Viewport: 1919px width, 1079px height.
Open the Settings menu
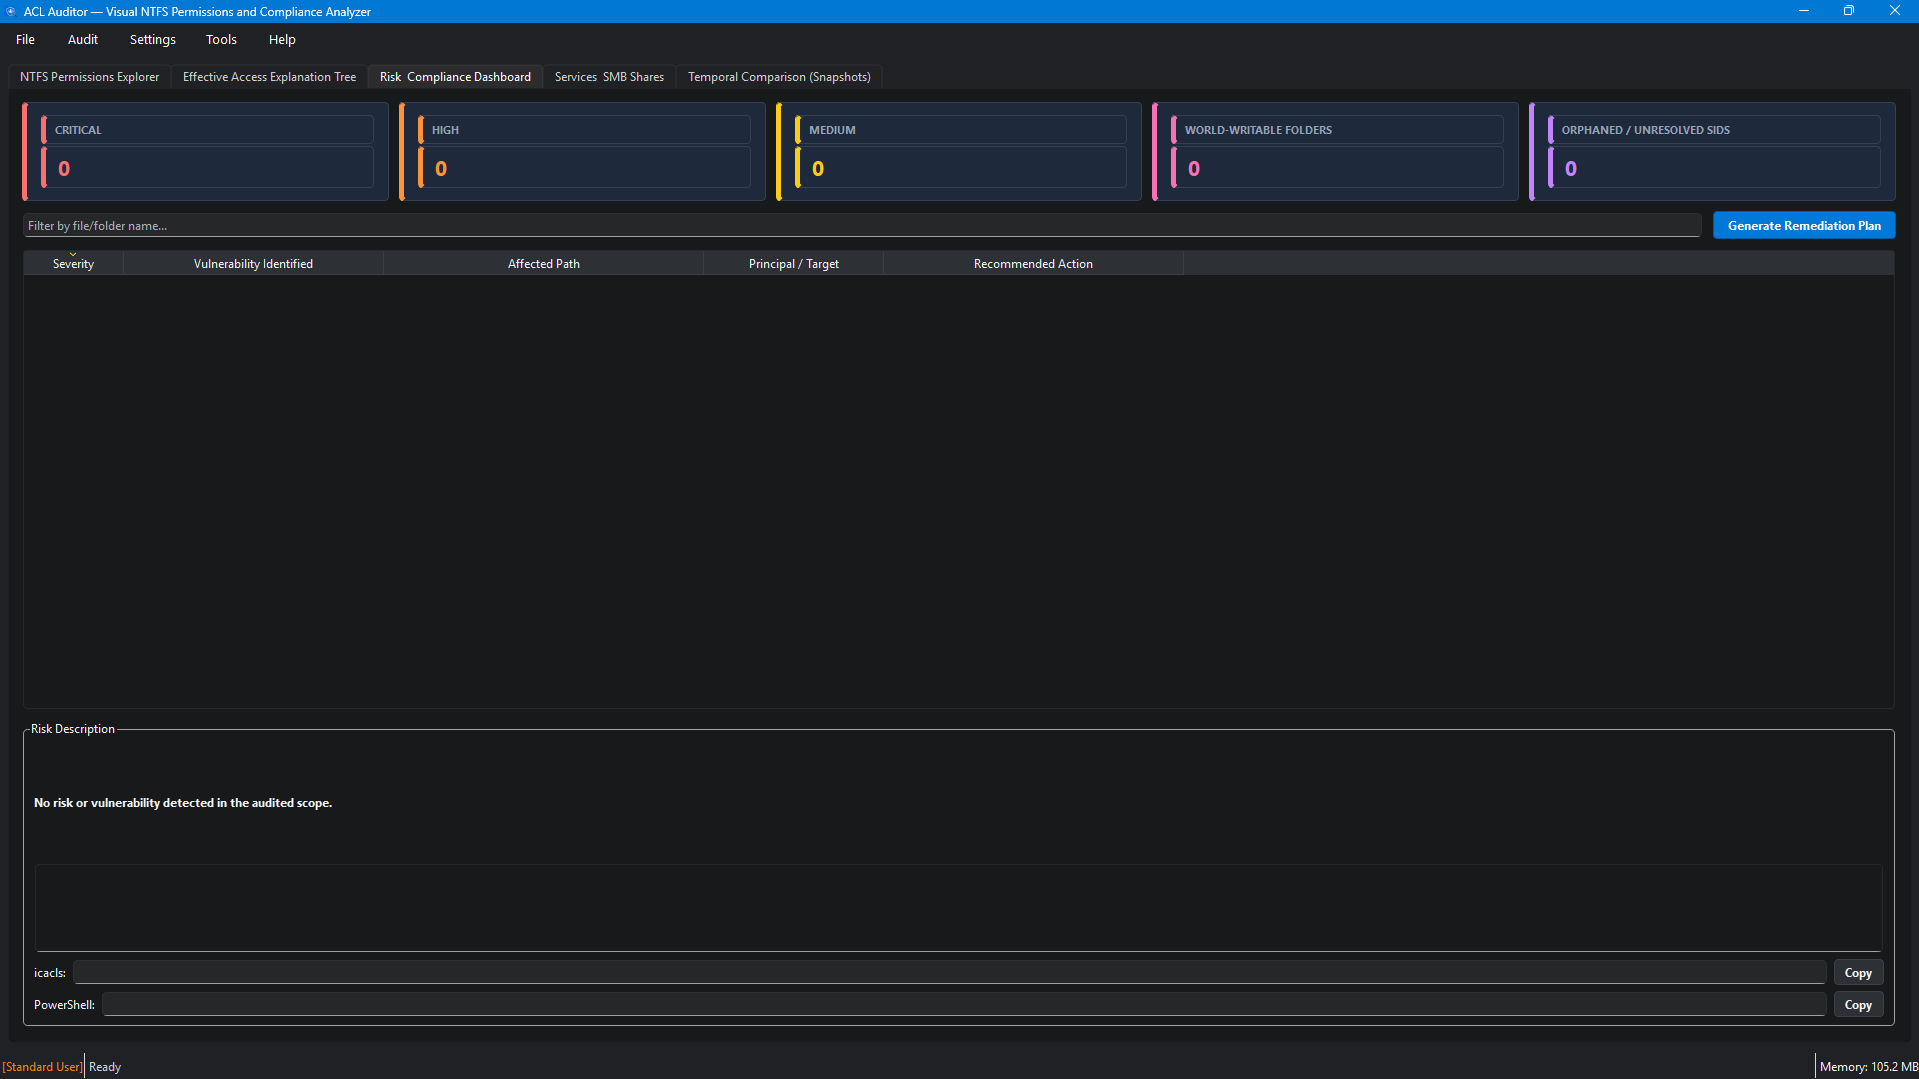pyautogui.click(x=153, y=40)
